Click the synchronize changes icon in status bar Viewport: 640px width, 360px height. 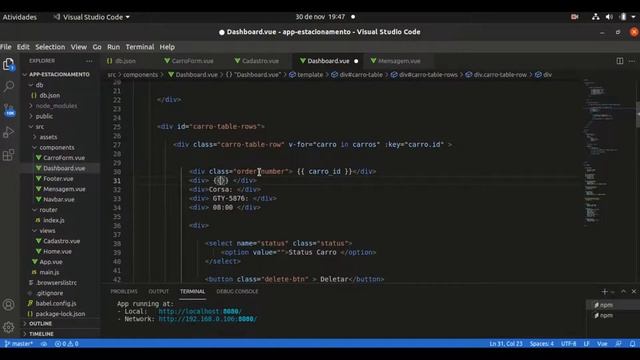(x=44, y=344)
